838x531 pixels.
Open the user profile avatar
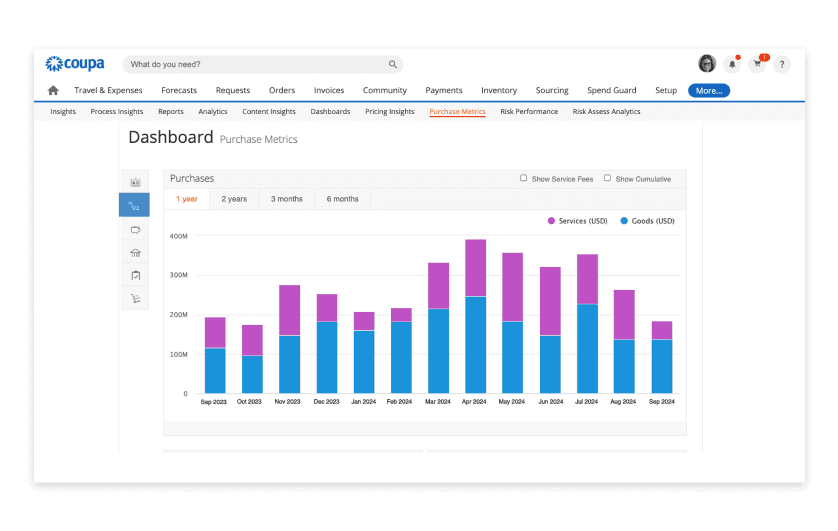click(707, 64)
